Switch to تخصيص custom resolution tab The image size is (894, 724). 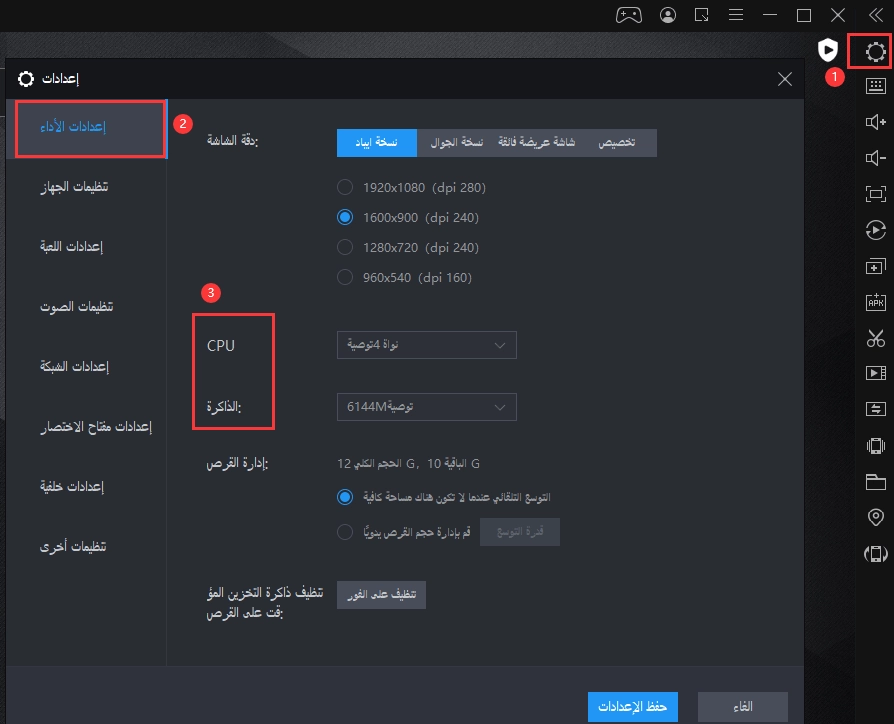[617, 143]
